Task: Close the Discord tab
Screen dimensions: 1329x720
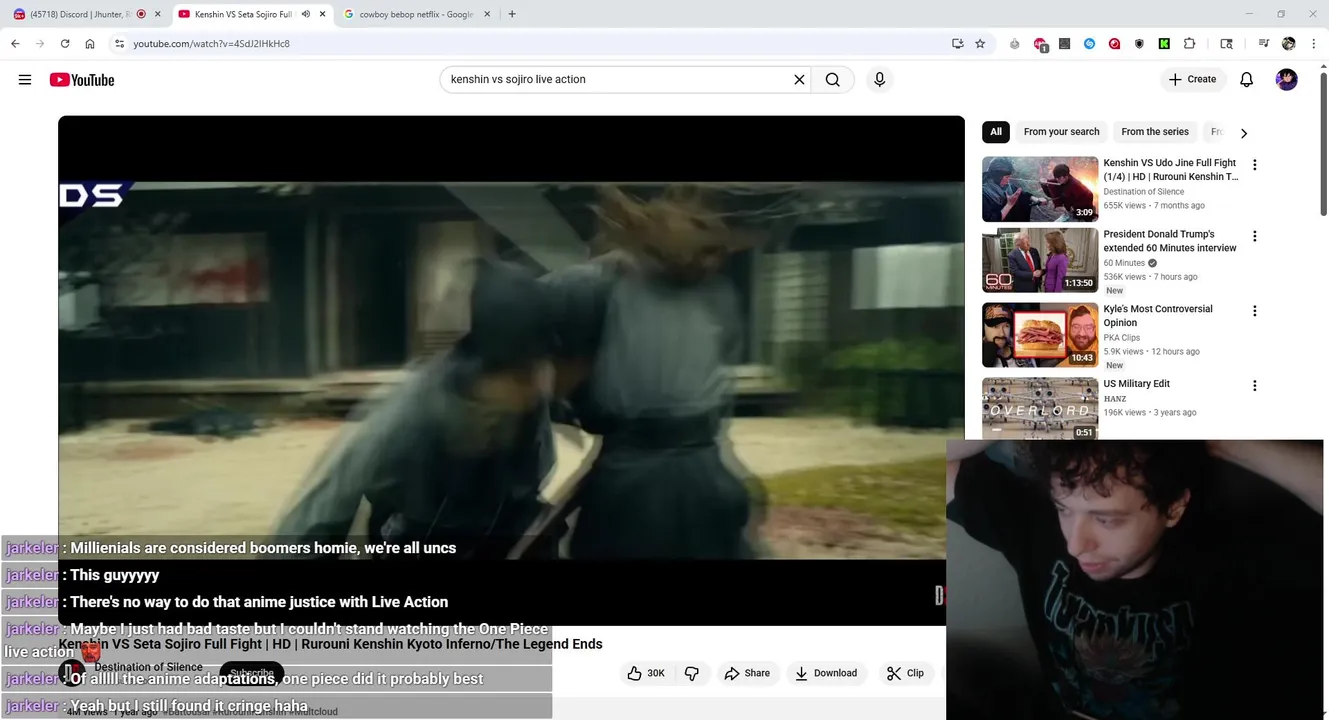Action: point(157,14)
